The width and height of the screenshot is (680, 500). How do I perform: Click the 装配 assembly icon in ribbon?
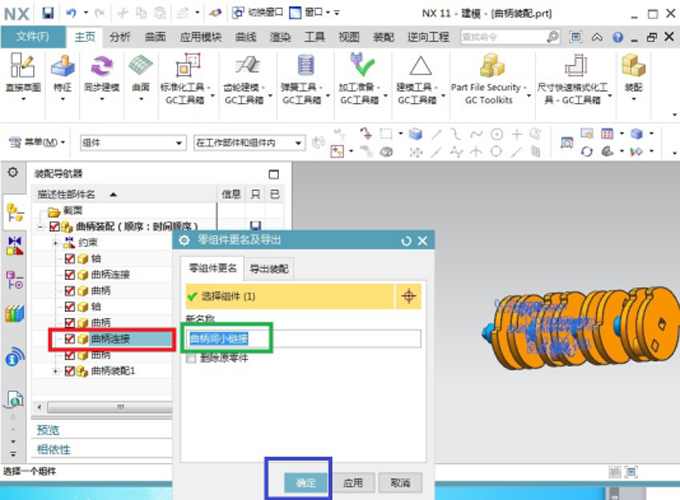[x=633, y=73]
